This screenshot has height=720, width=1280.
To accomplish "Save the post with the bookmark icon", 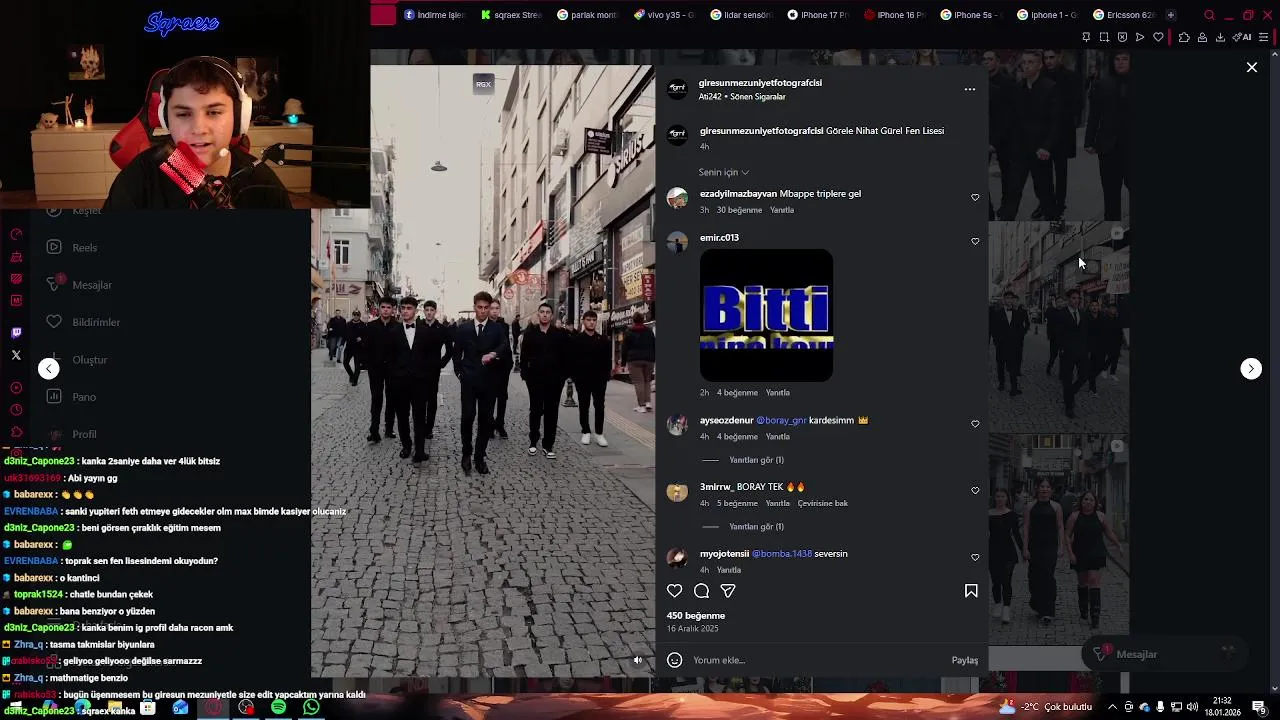I will pos(971,591).
